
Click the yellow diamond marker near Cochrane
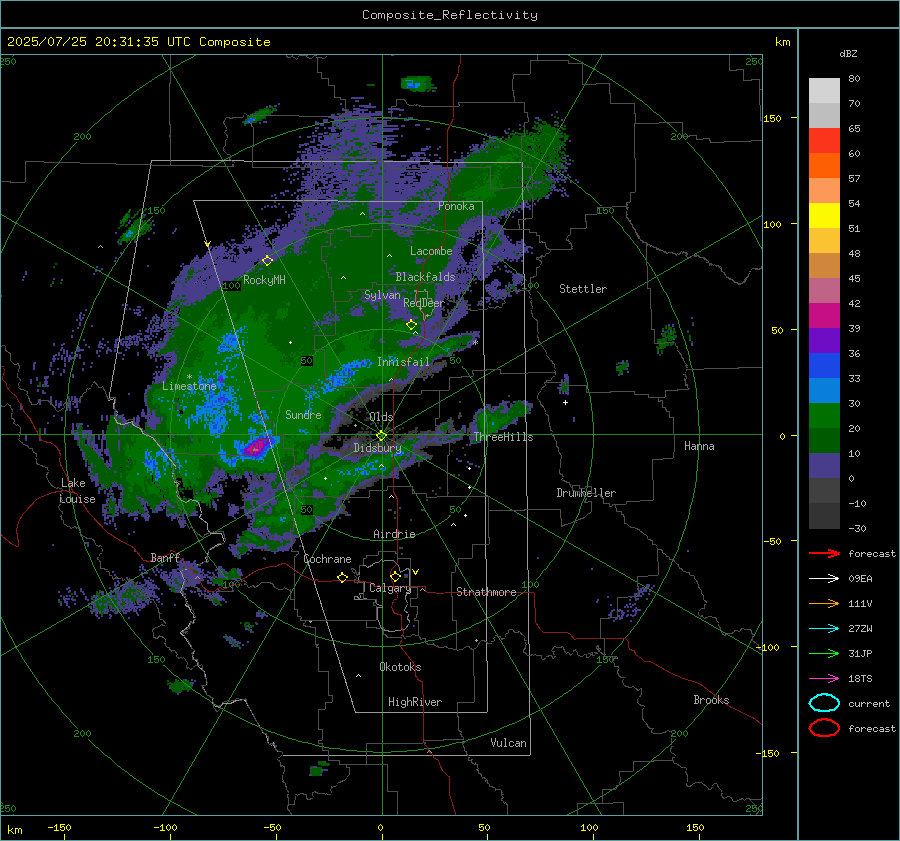pyautogui.click(x=342, y=577)
